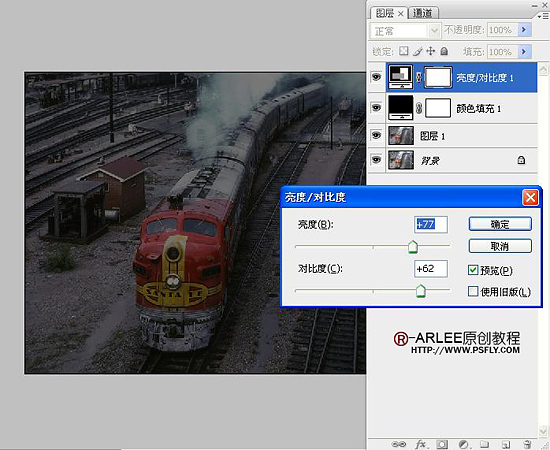Uncheck the 预览 preview checkbox

(473, 270)
